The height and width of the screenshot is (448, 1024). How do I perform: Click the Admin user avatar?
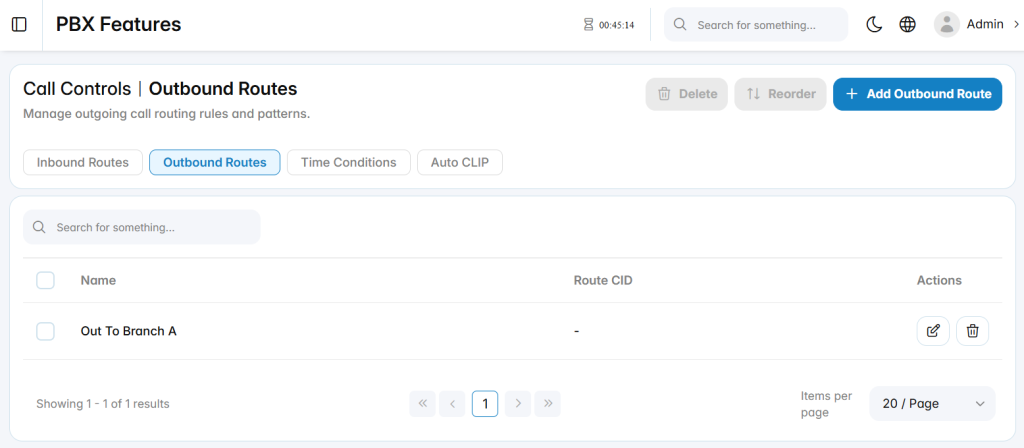coord(946,25)
